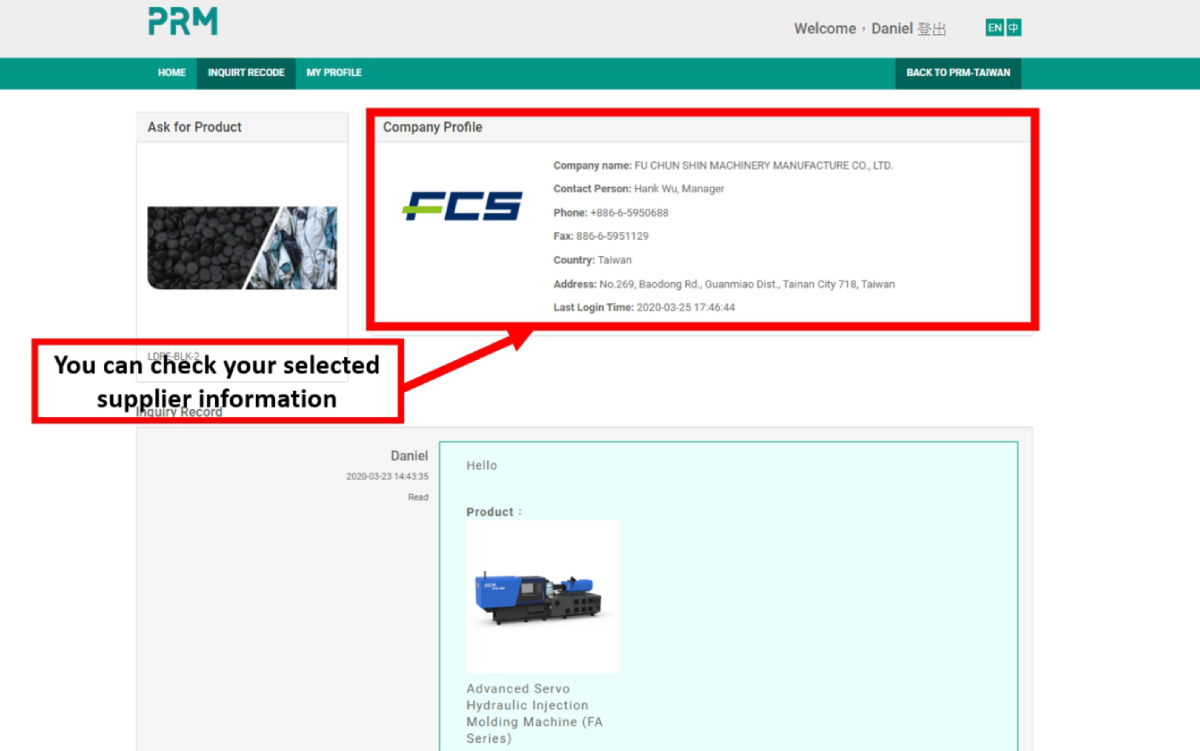Click Country value Taiwan
The image size is (1200, 751).
click(615, 260)
